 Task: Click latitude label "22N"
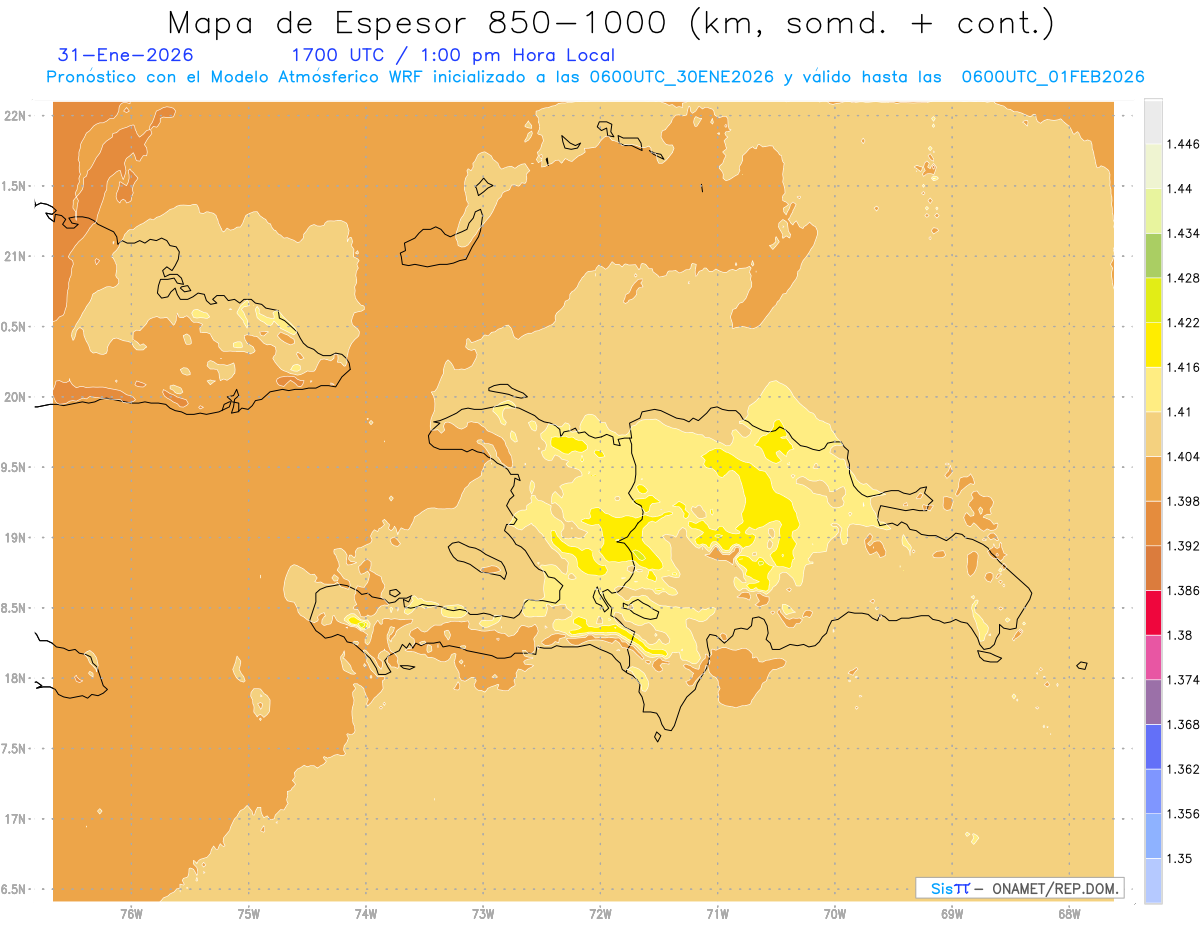click(x=14, y=116)
